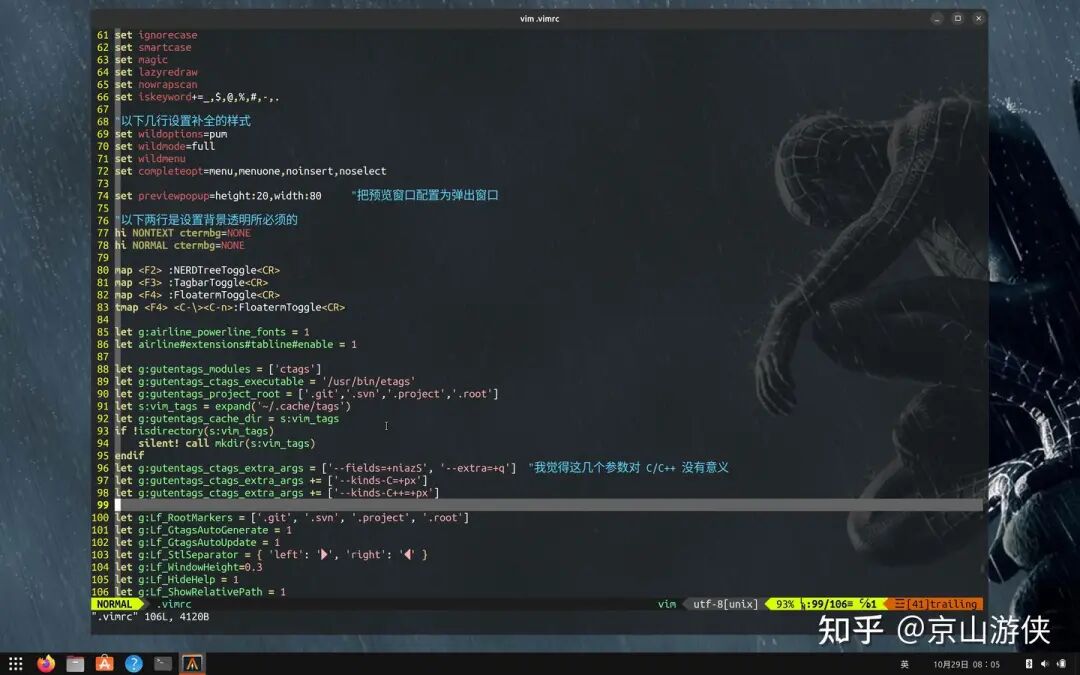Click 'hi NORMAL ctermbg=NONE' line
Image resolution: width=1080 pixels, height=675 pixels.
pyautogui.click(x=180, y=246)
